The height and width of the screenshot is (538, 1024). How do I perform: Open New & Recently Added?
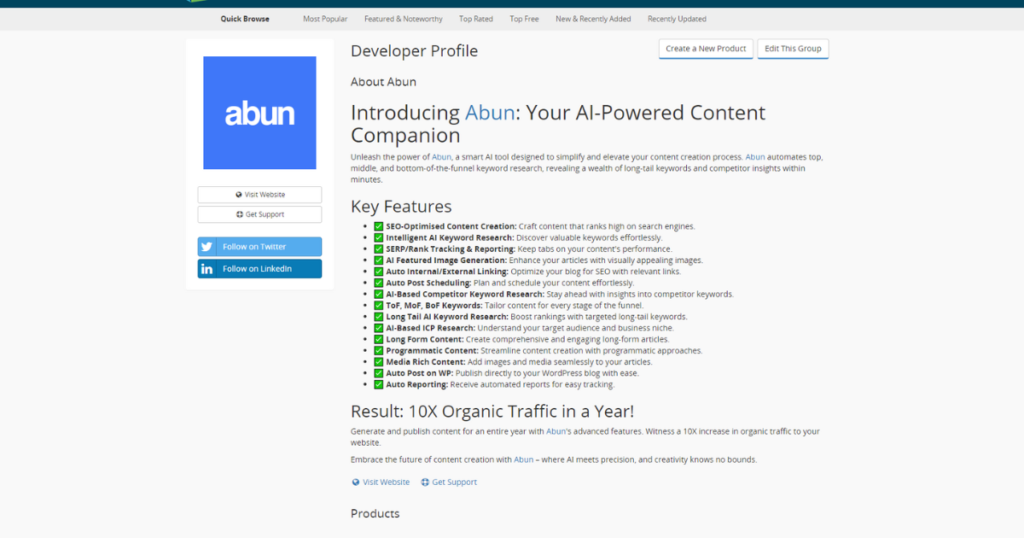point(593,19)
